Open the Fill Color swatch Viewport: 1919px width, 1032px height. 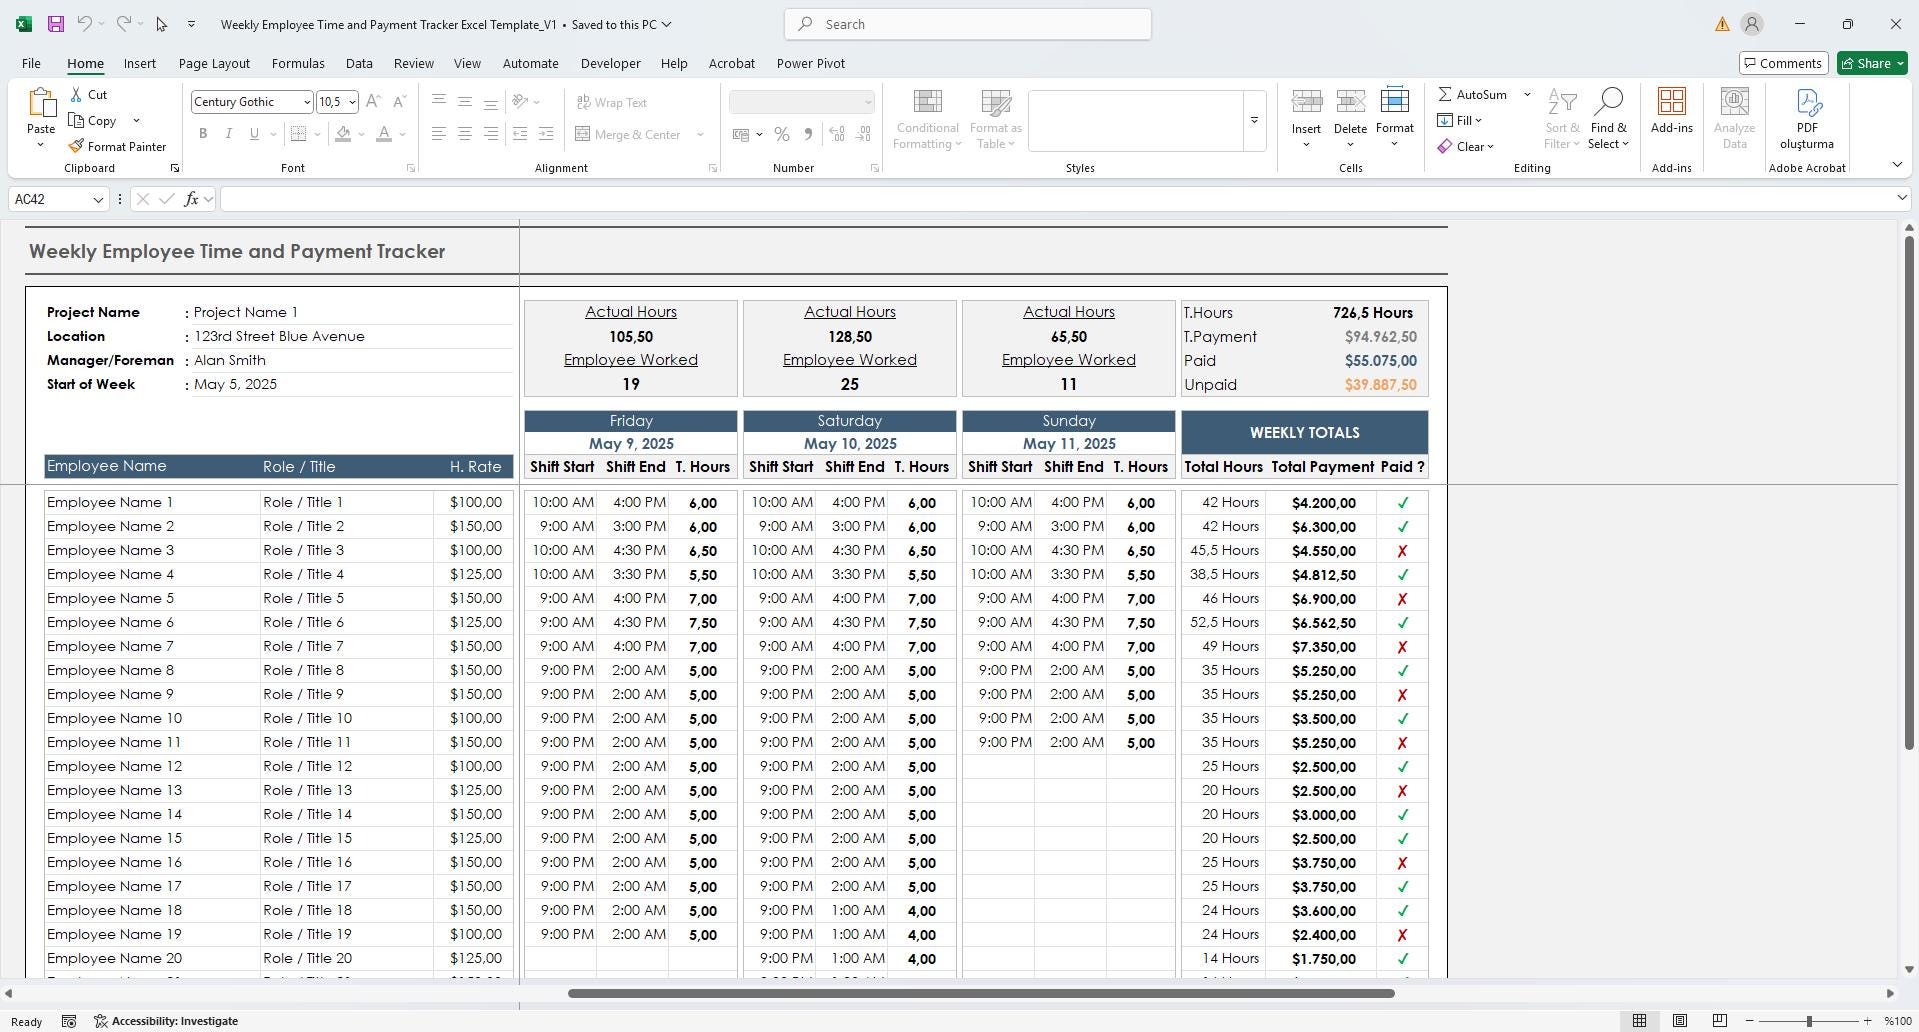(x=343, y=134)
